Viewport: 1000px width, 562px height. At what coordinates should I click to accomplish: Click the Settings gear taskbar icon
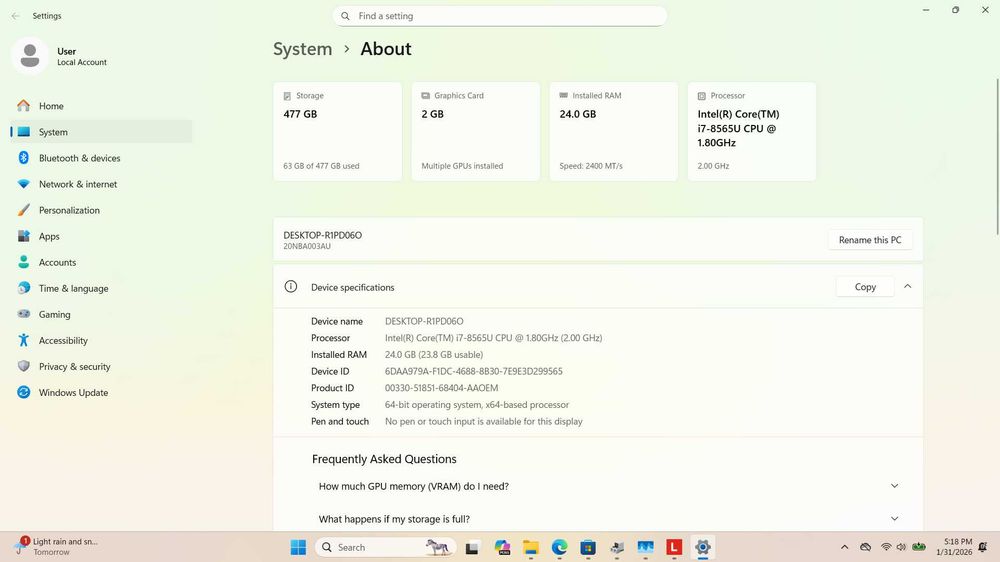703,547
